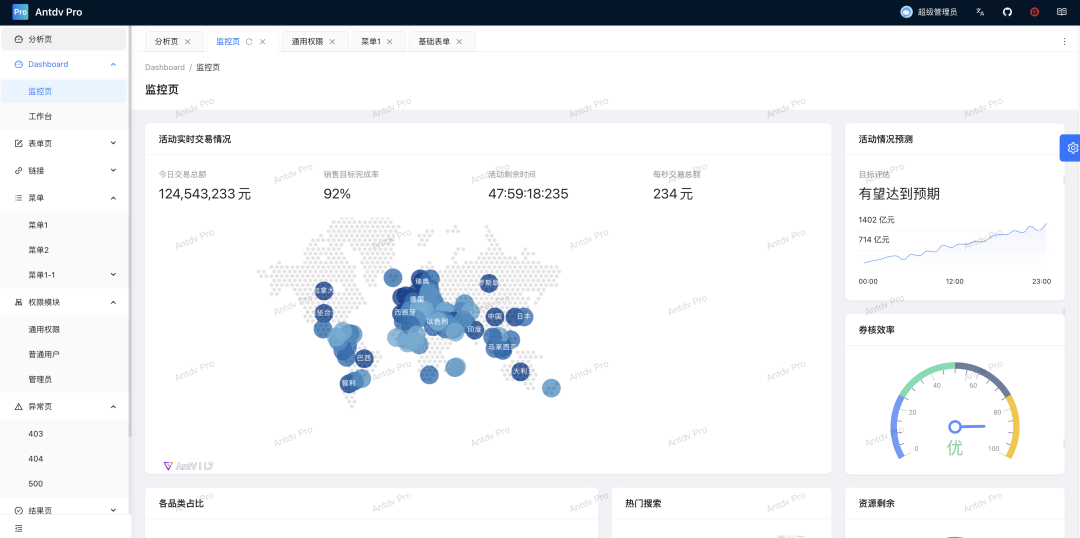Collapse sidebar using bottom fold icon
Viewport: 1080px width, 538px height.
click(x=19, y=528)
